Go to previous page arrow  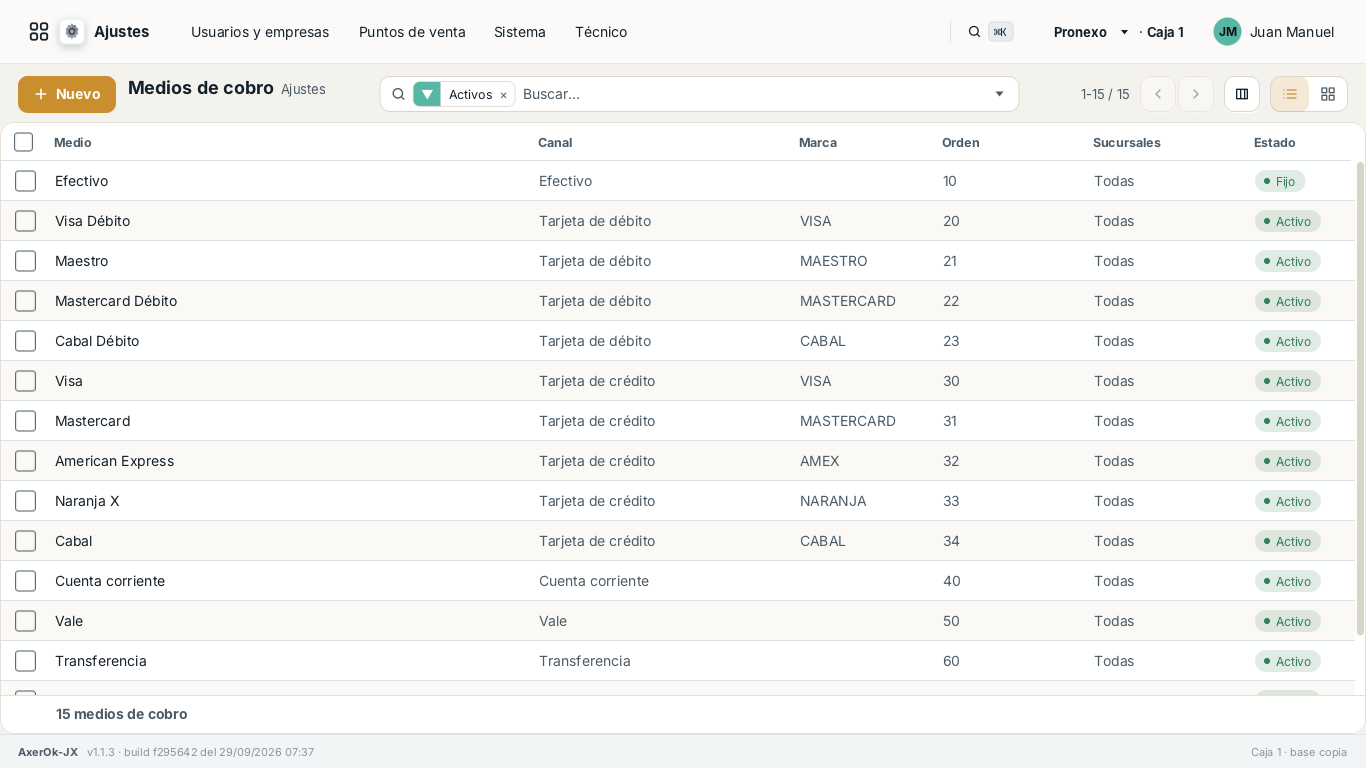point(1158,94)
